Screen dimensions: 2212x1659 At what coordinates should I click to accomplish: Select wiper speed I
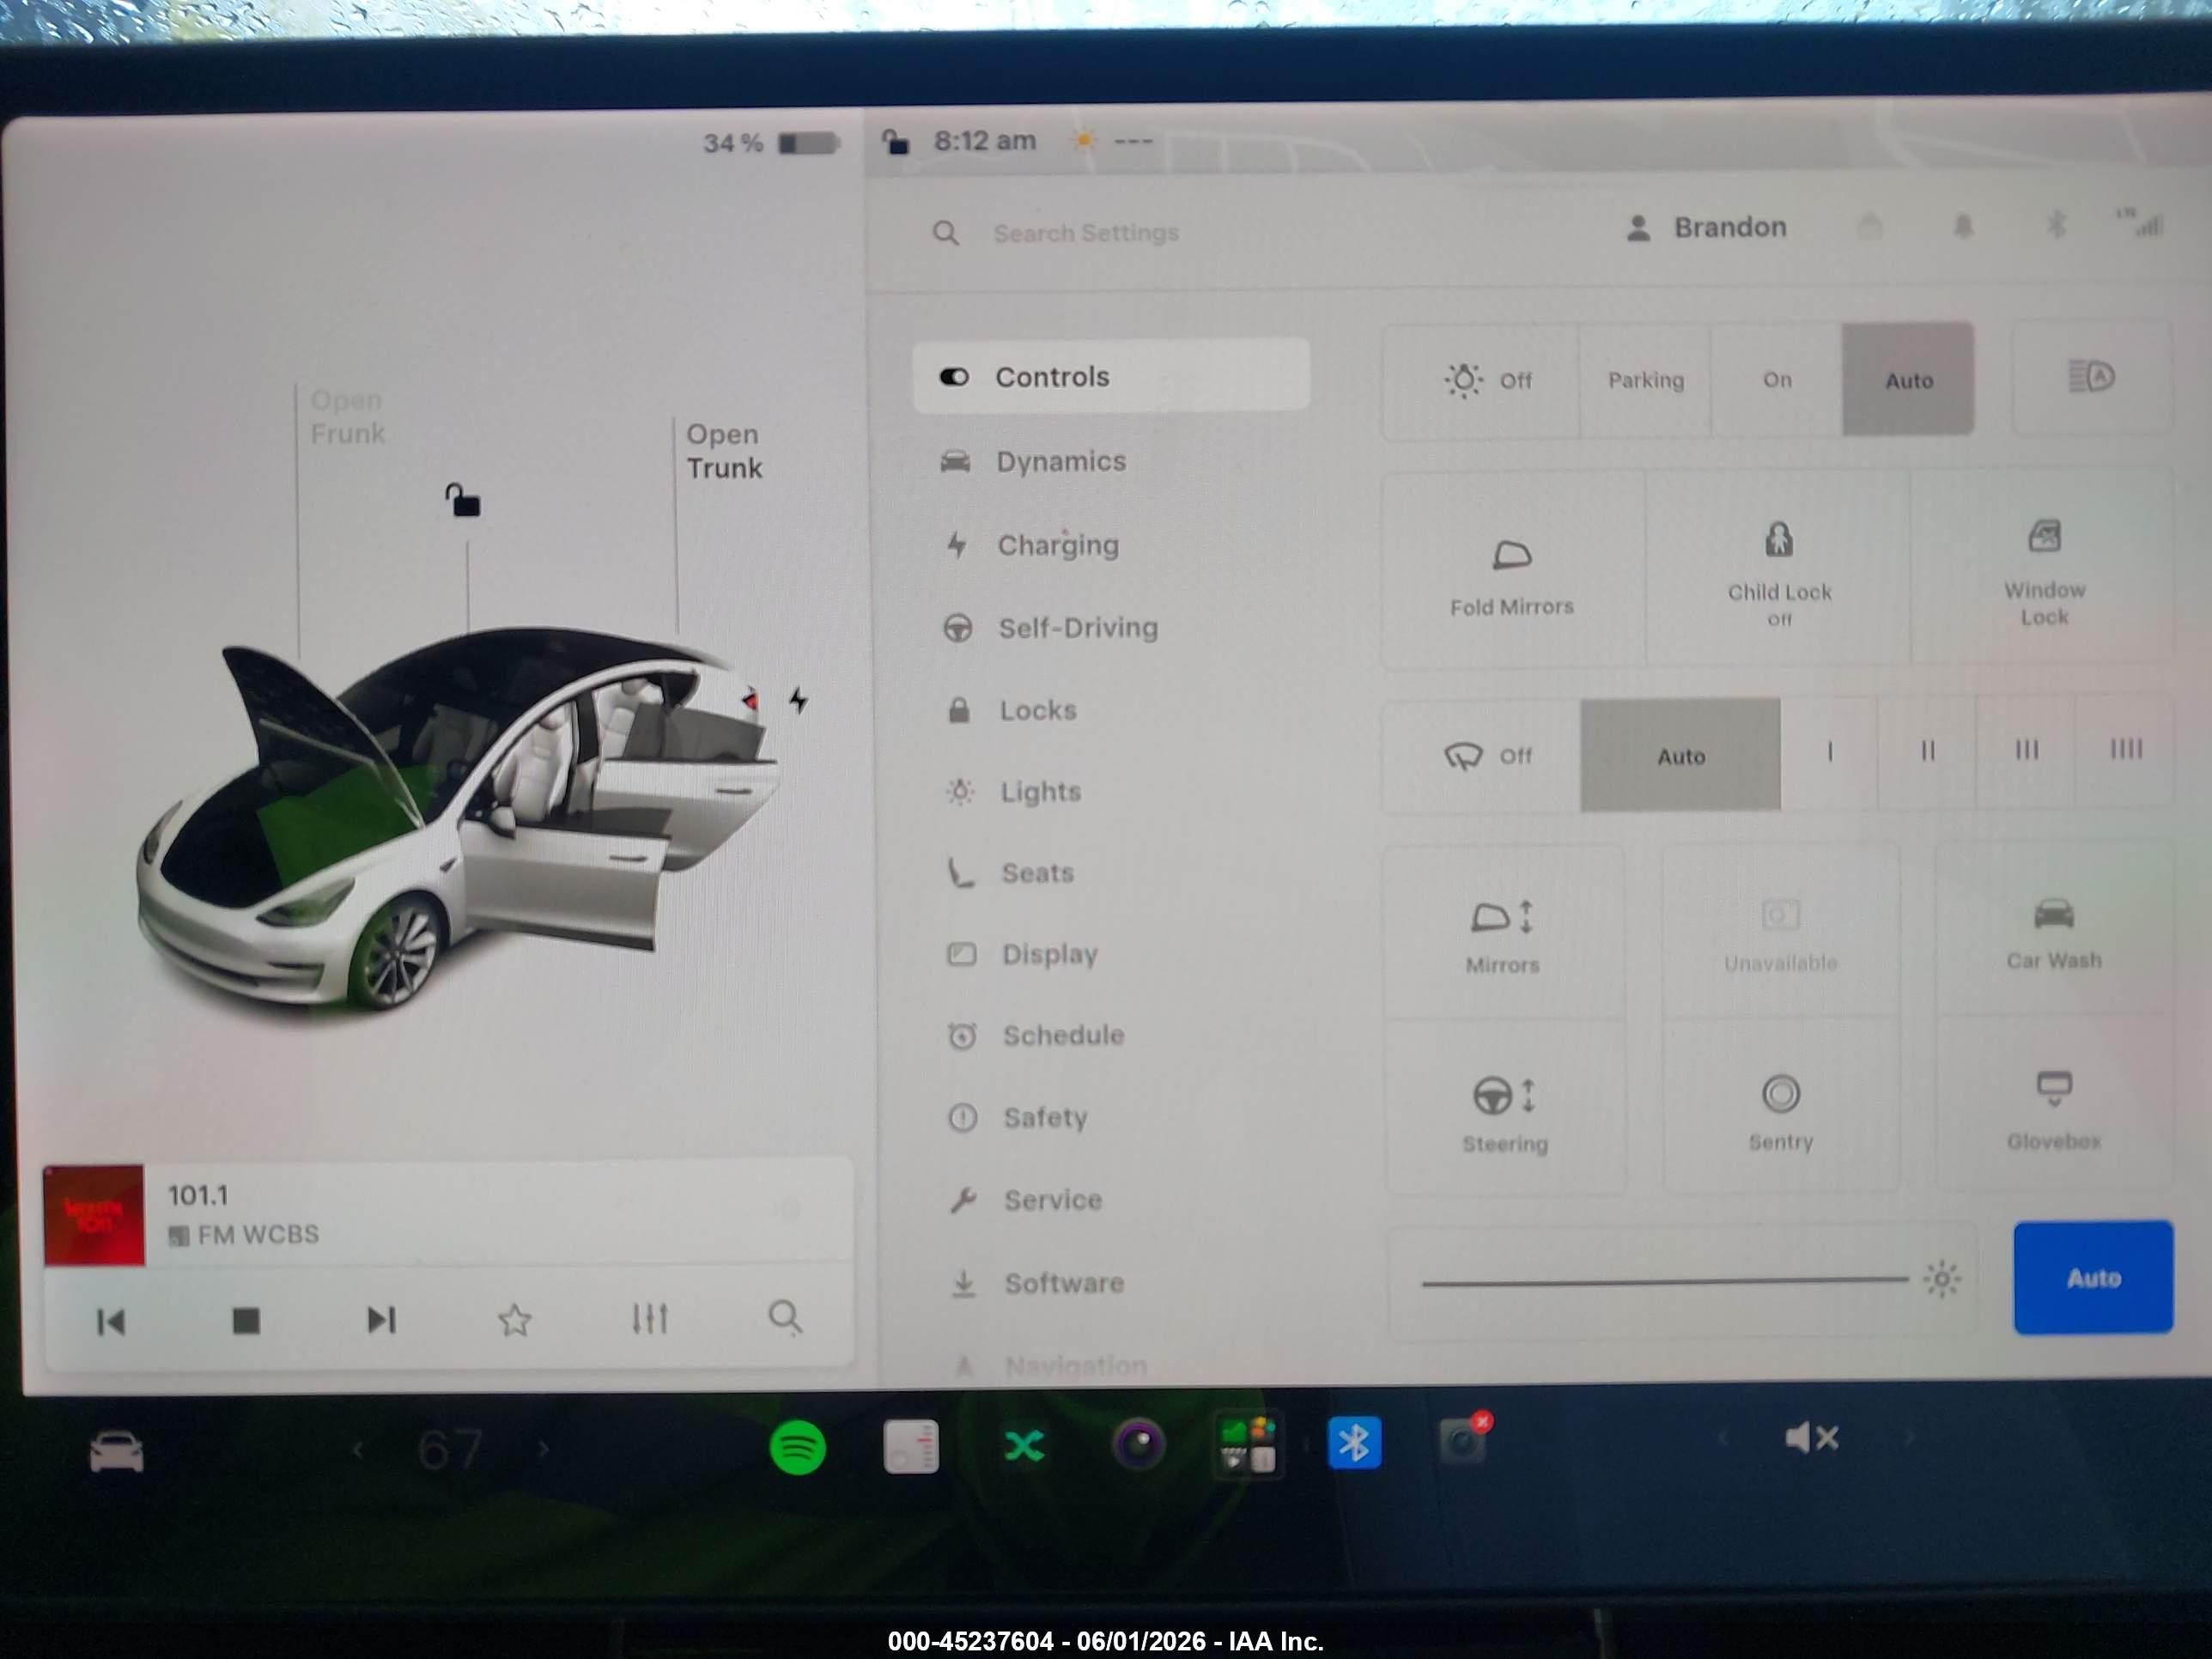click(1829, 751)
